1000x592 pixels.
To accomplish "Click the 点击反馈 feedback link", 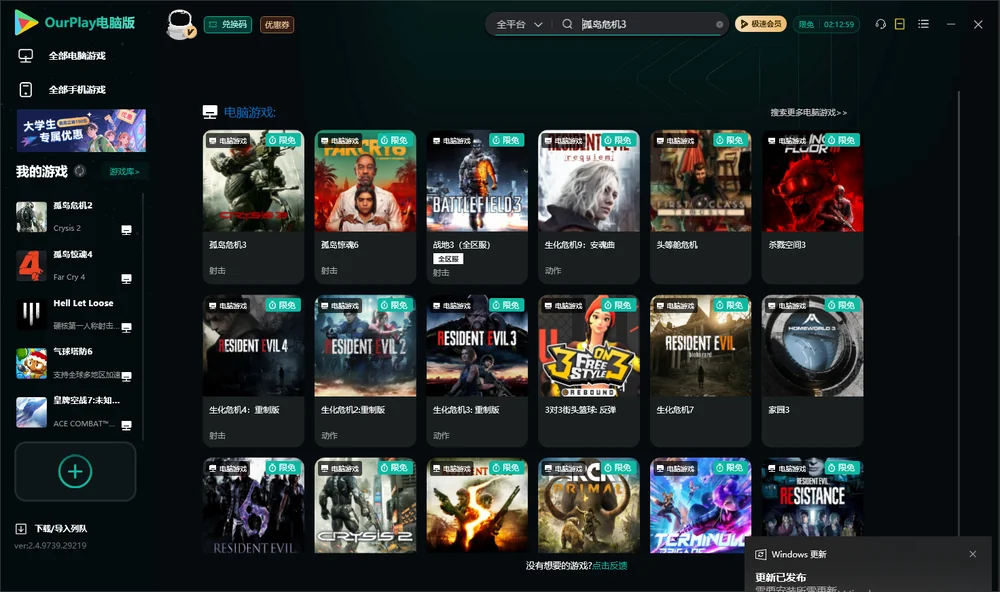I will 610,566.
